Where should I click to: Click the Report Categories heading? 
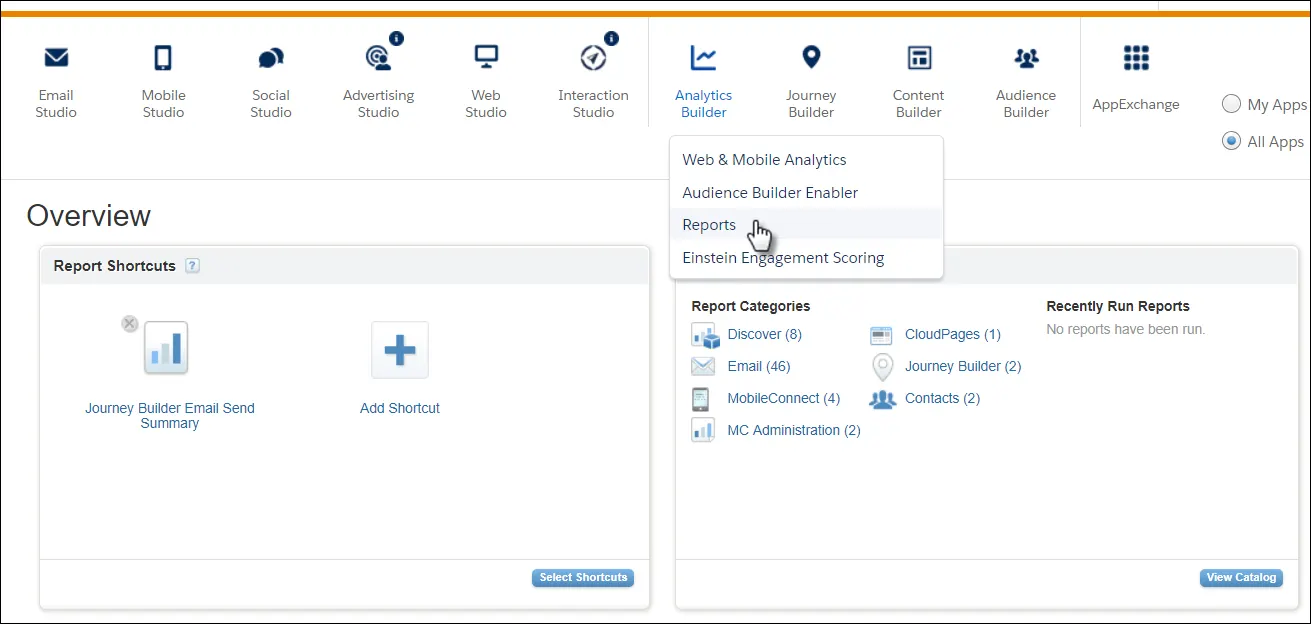click(x=751, y=306)
